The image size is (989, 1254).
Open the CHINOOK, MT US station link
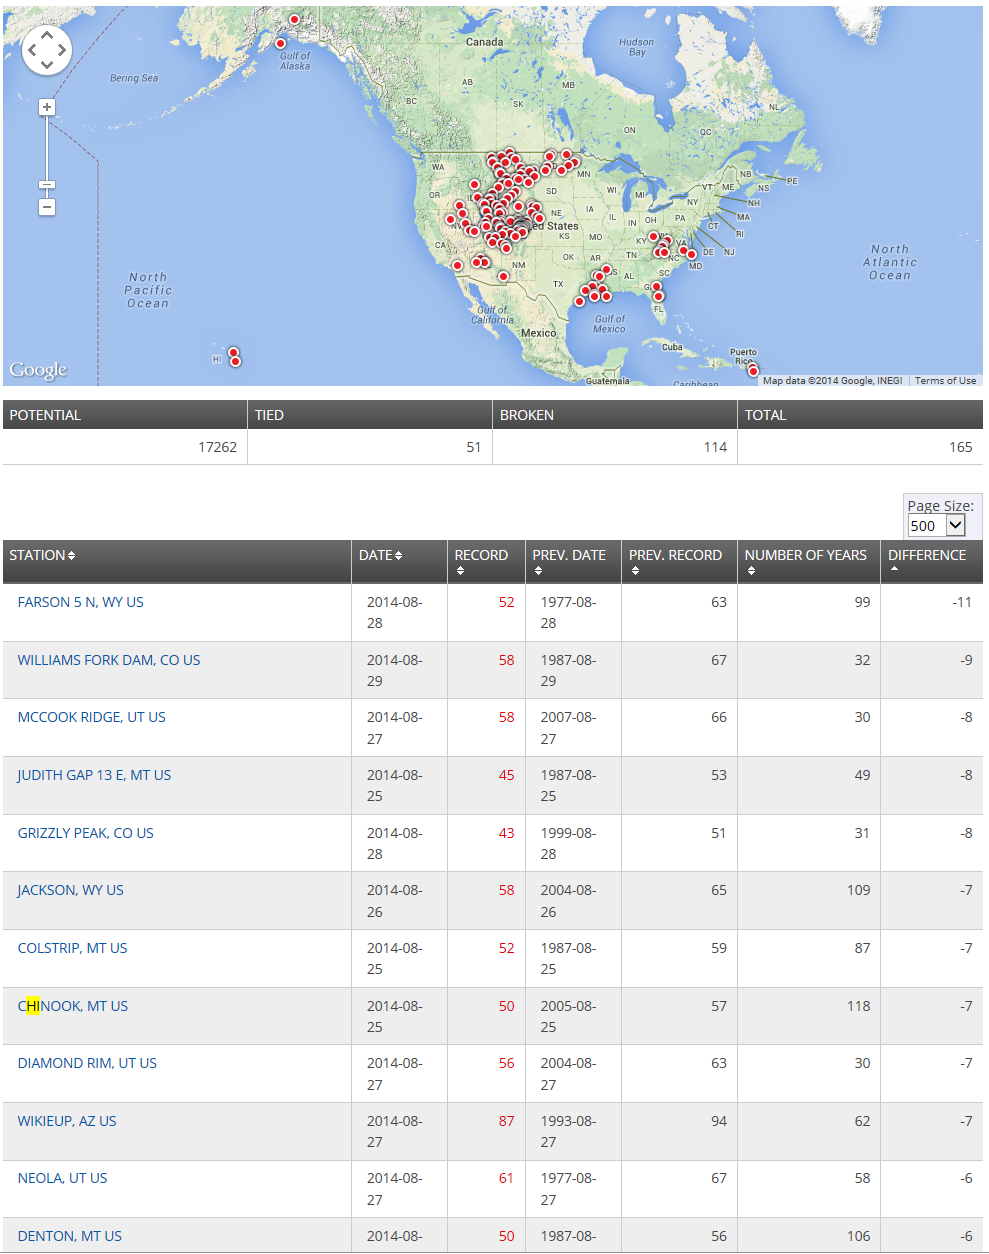click(x=73, y=1006)
